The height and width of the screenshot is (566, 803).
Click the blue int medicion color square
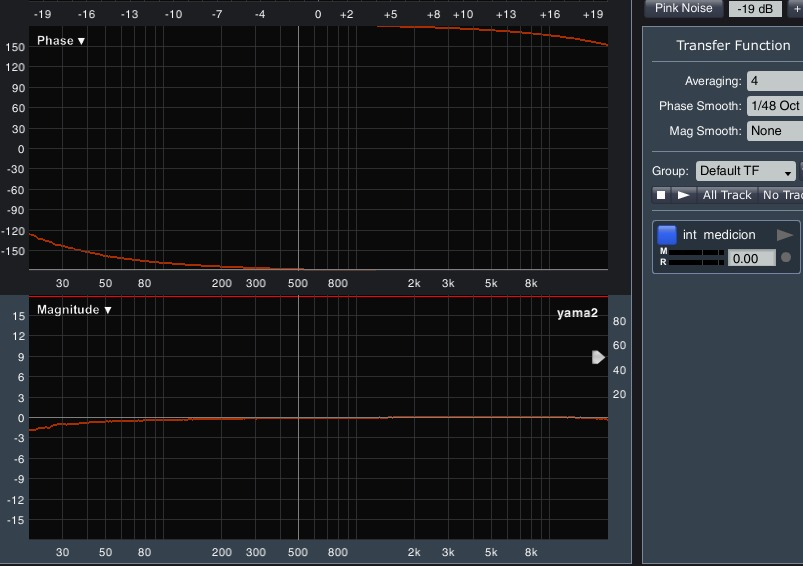tap(667, 235)
